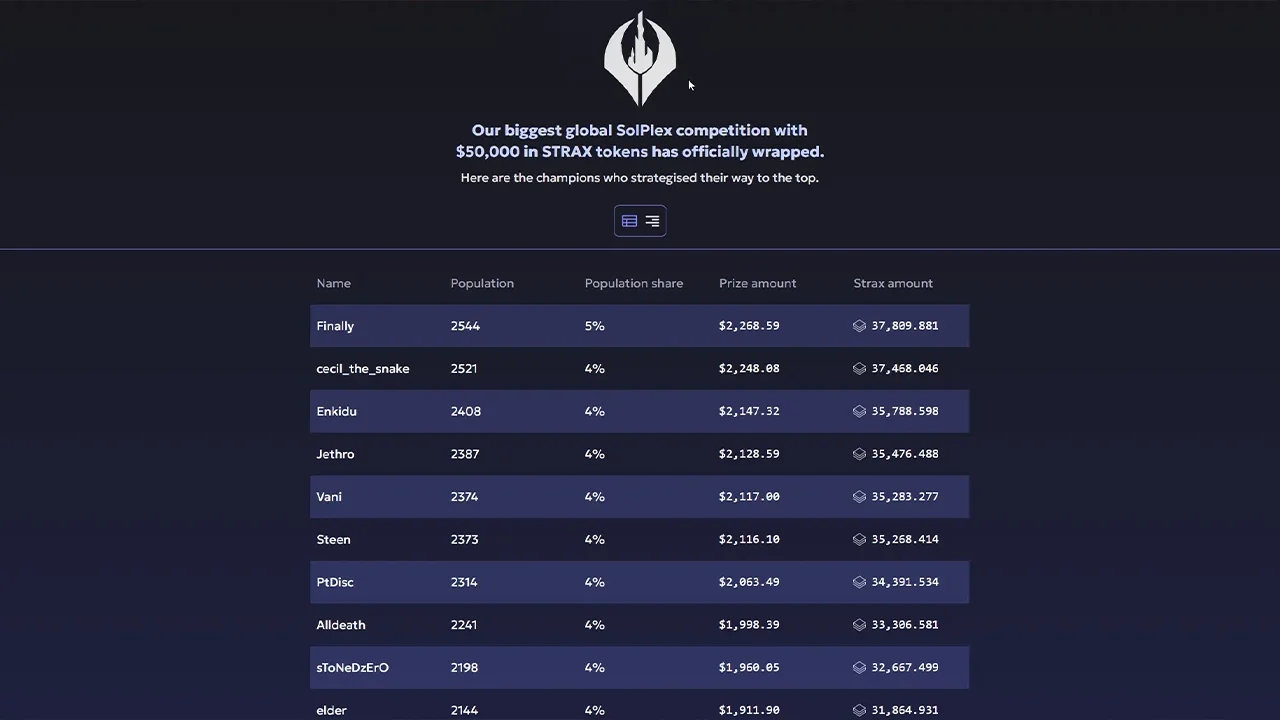Click STRAX token icon in Finally row

(859, 326)
